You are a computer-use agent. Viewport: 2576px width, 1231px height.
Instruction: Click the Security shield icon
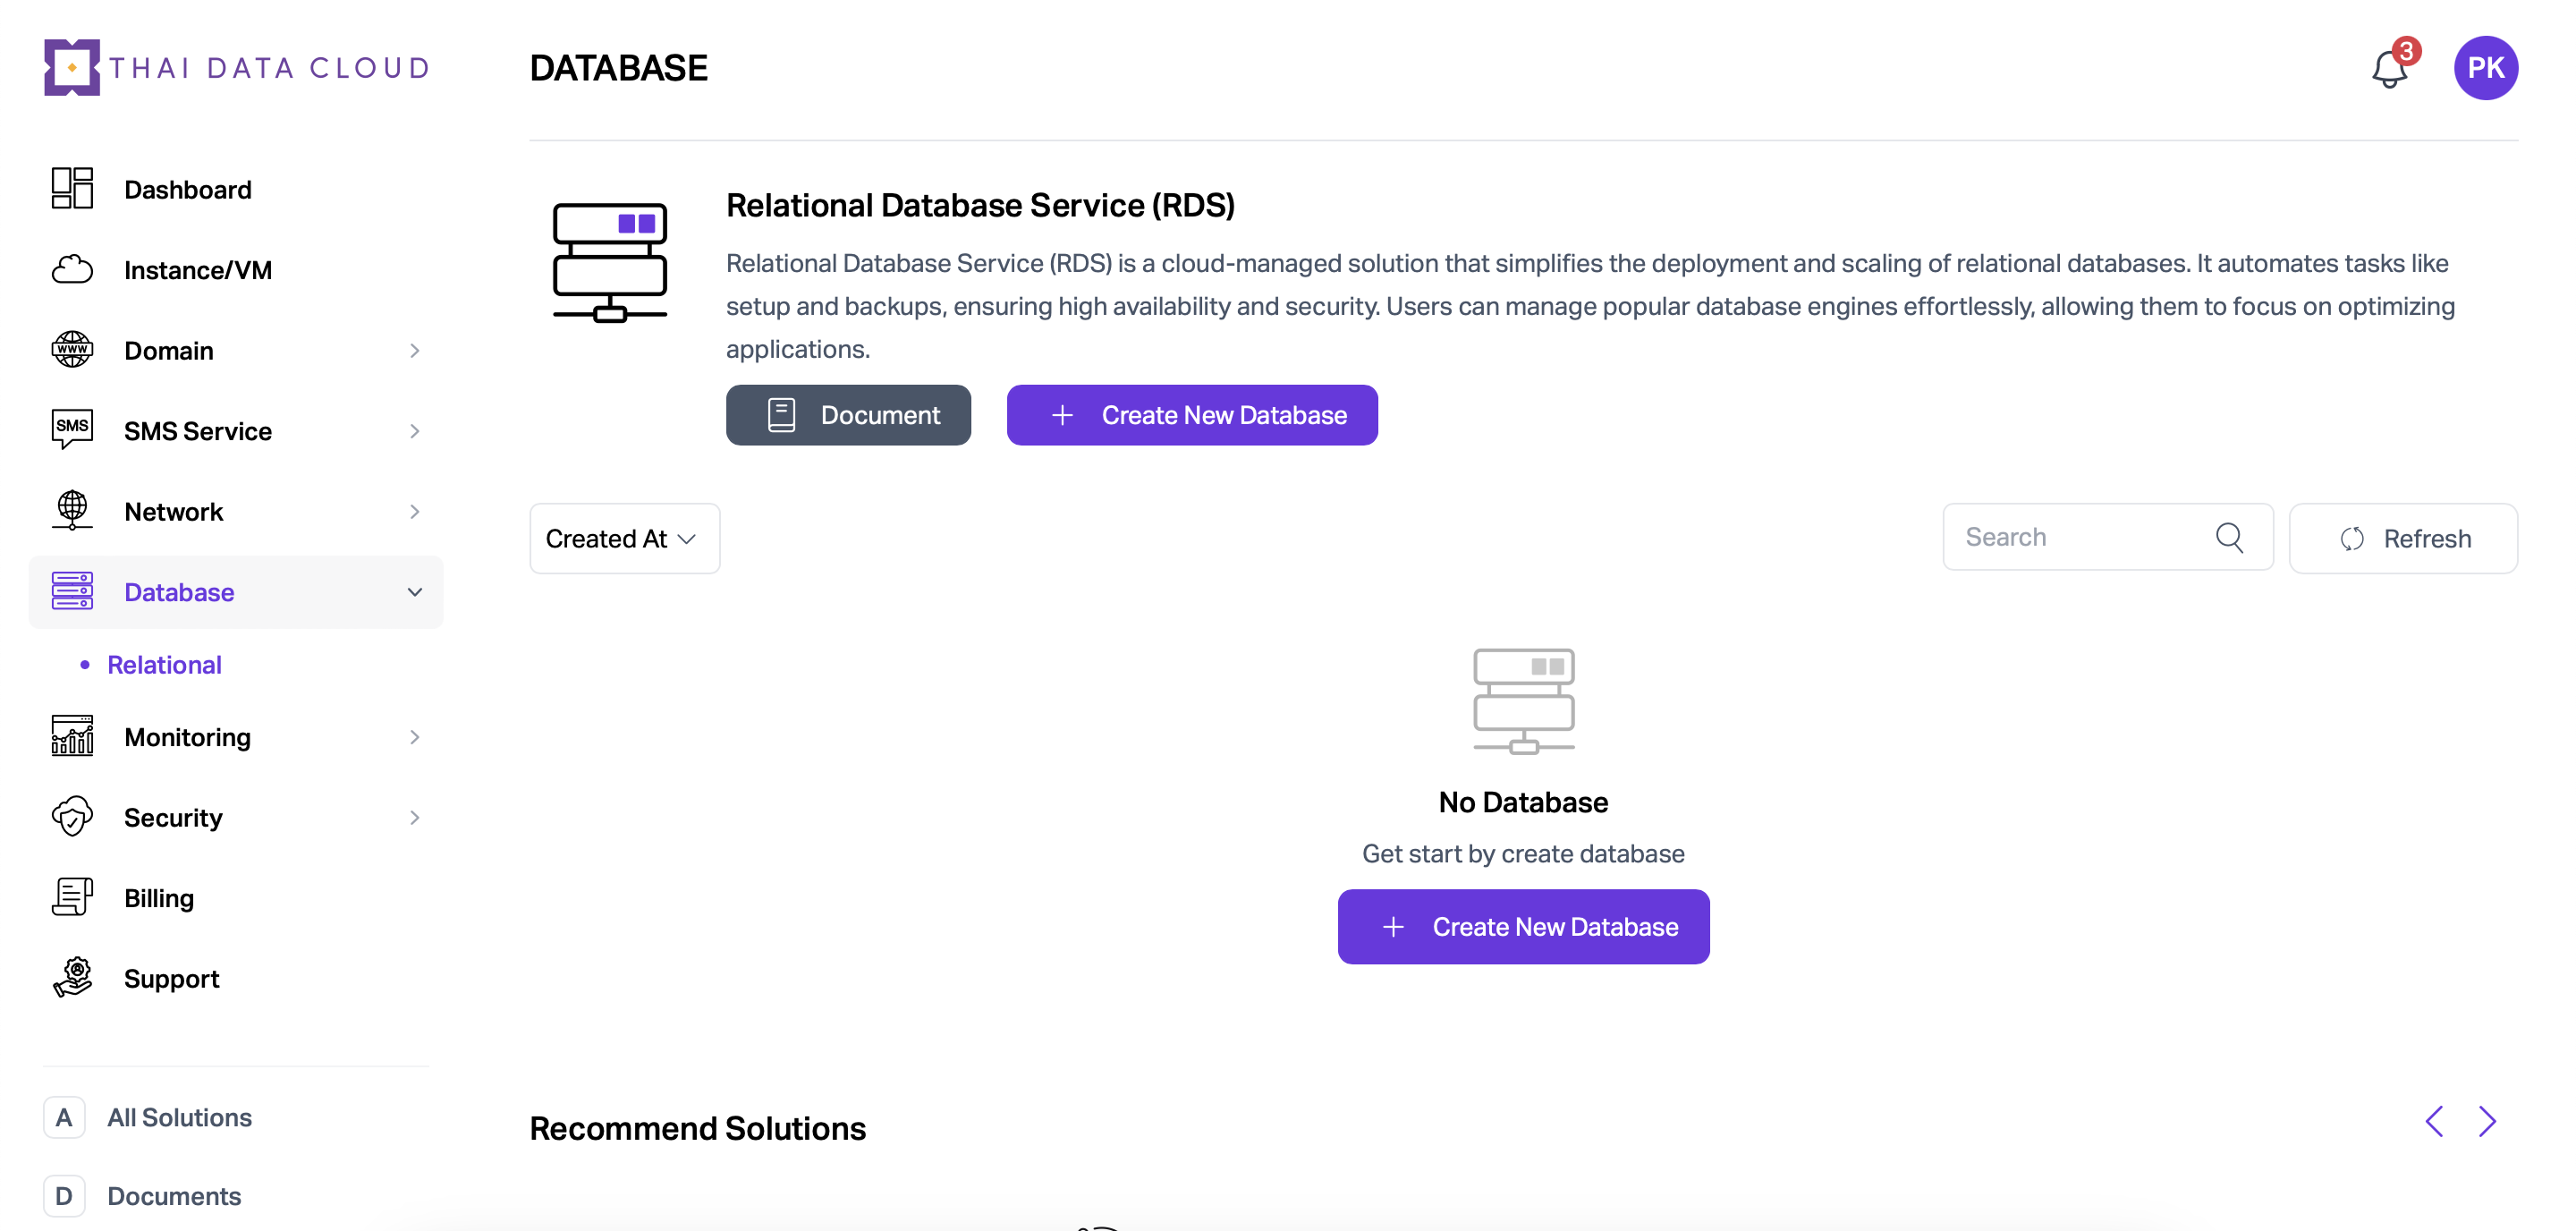72,817
